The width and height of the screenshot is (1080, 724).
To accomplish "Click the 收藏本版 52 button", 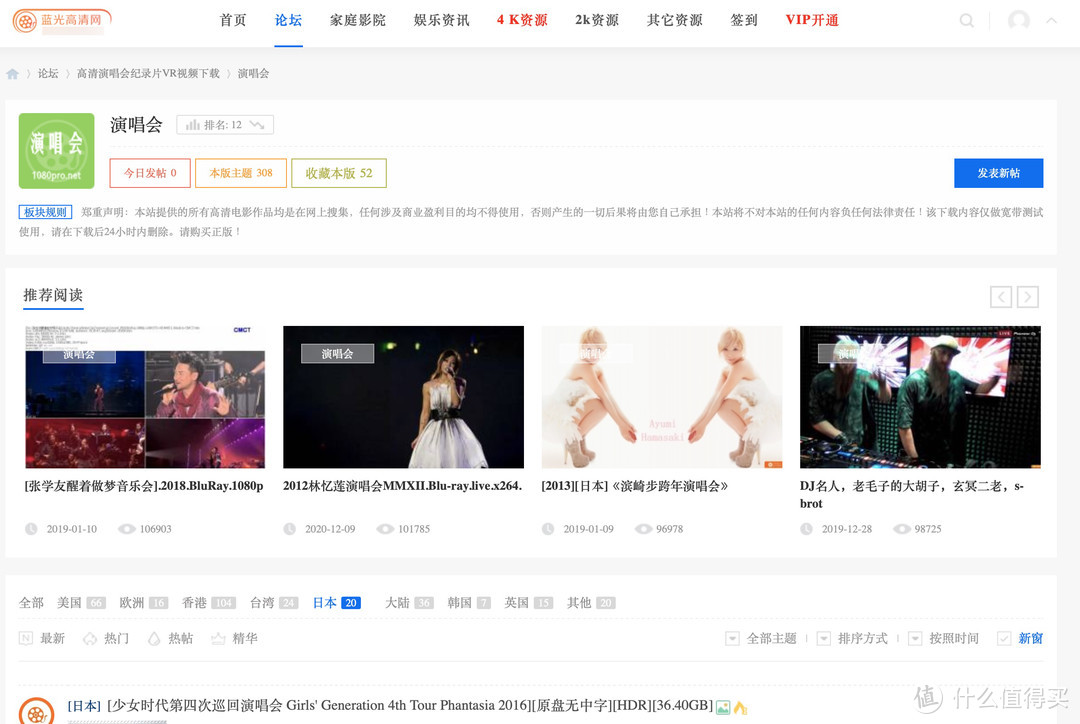I will [x=339, y=173].
